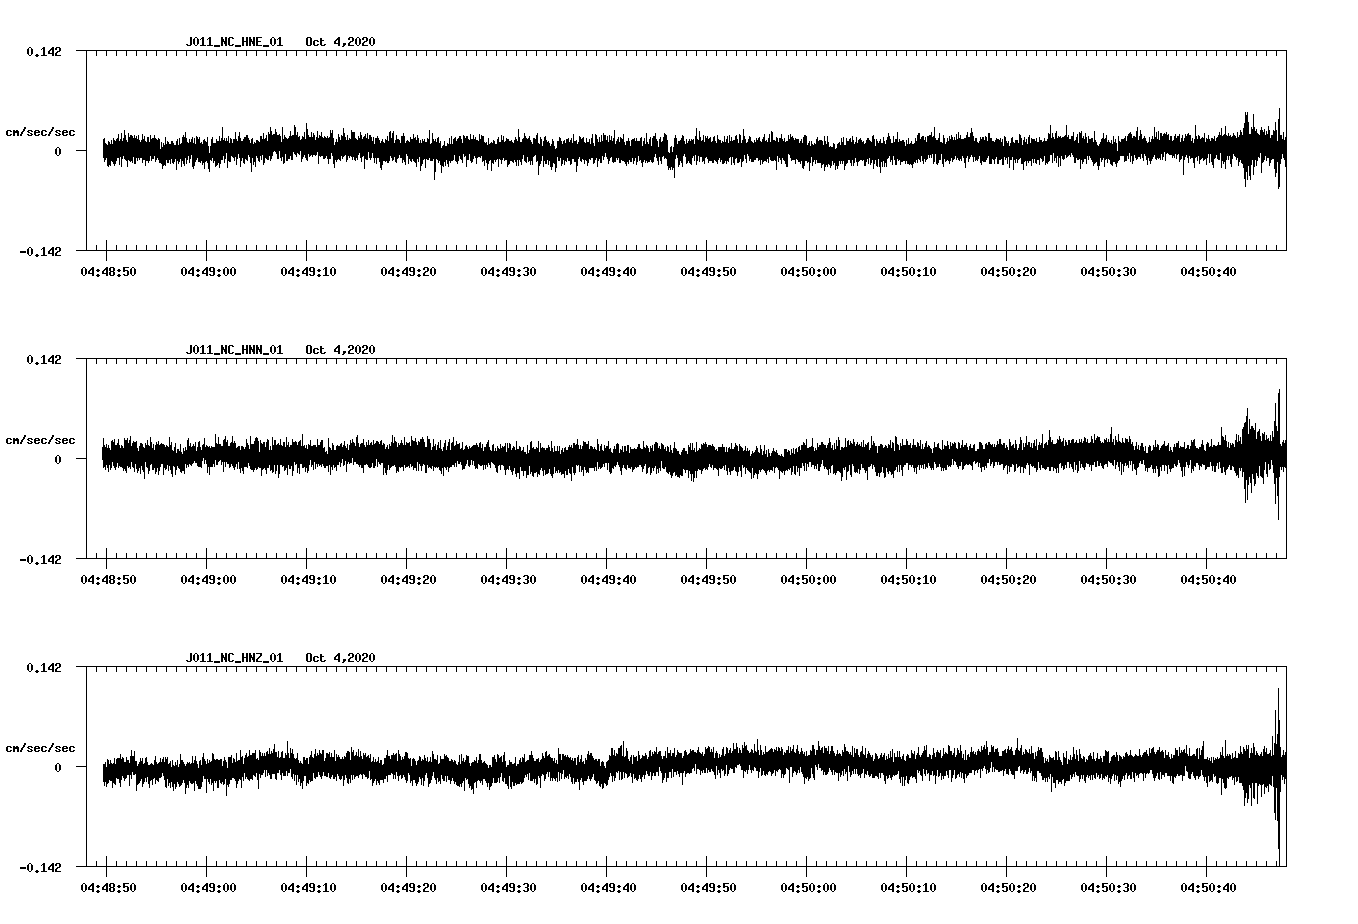Click the Oct 4,2020 date on top plot

[x=341, y=43]
